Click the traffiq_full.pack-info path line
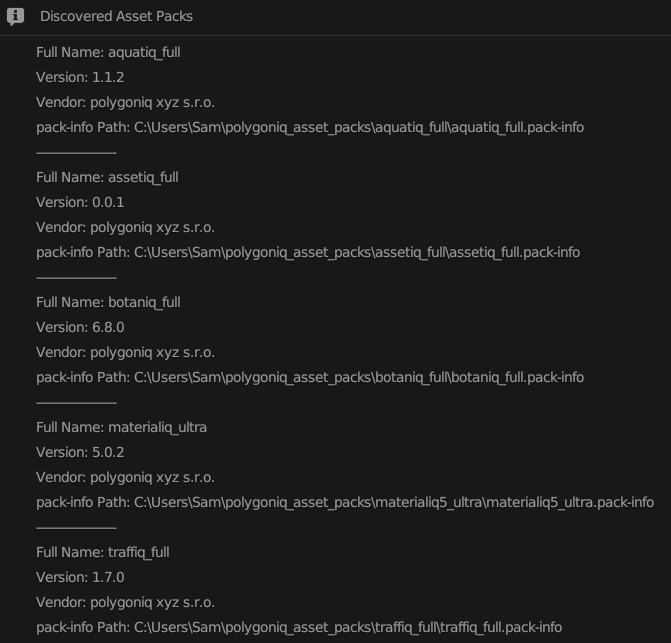This screenshot has height=643, width=671. (x=299, y=627)
